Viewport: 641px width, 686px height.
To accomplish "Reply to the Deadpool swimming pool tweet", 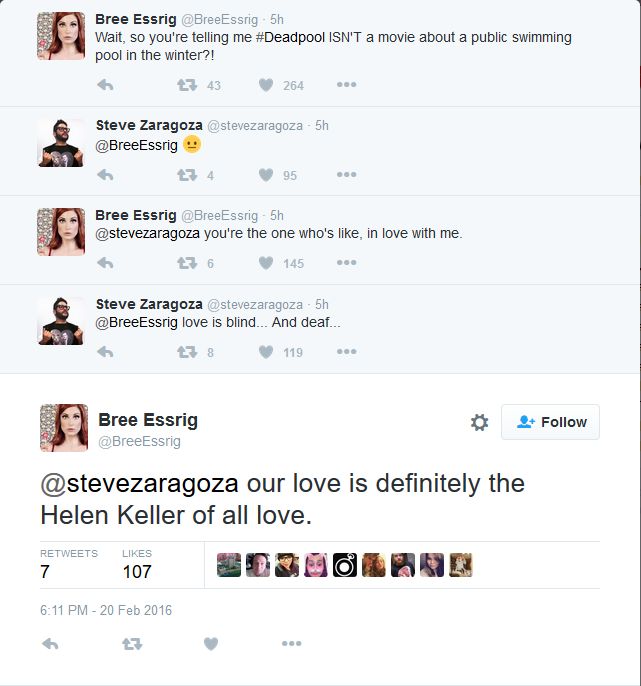I will tap(105, 85).
